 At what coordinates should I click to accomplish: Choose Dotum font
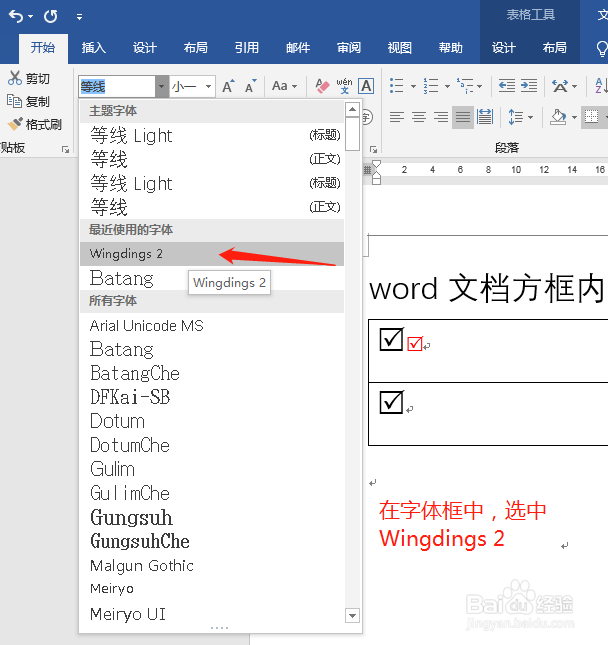pyautogui.click(x=212, y=421)
